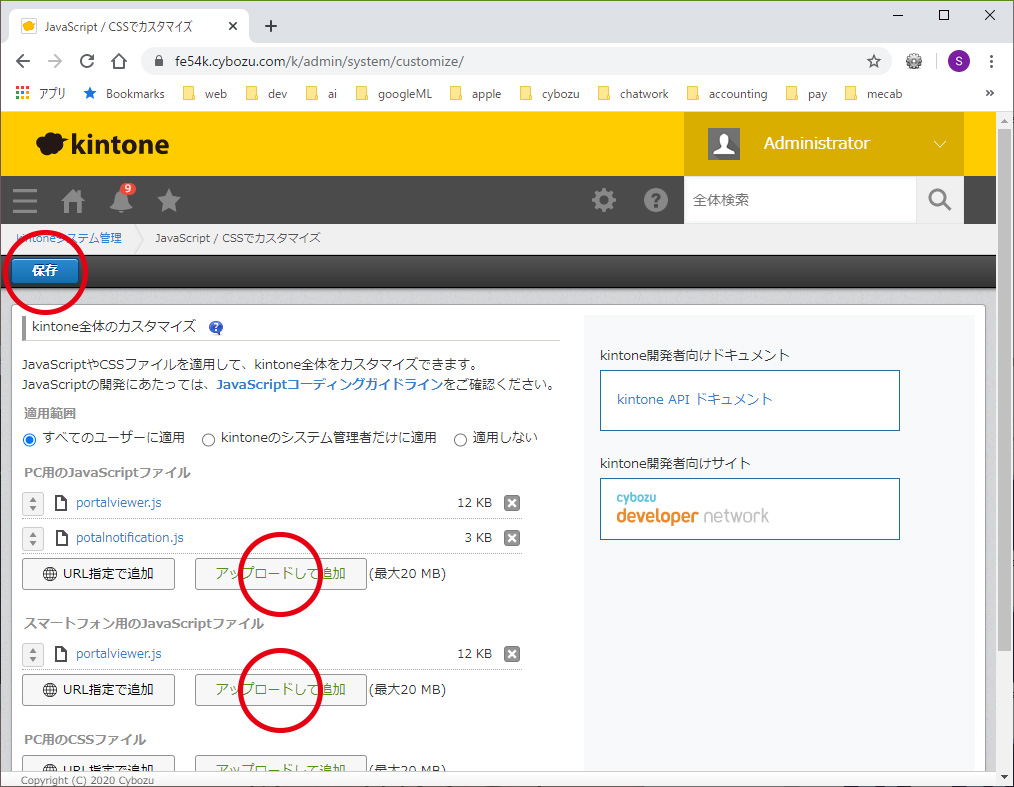This screenshot has width=1014, height=787.
Task: Open JavaScriptコーディングガイドライン link
Action: tap(329, 385)
